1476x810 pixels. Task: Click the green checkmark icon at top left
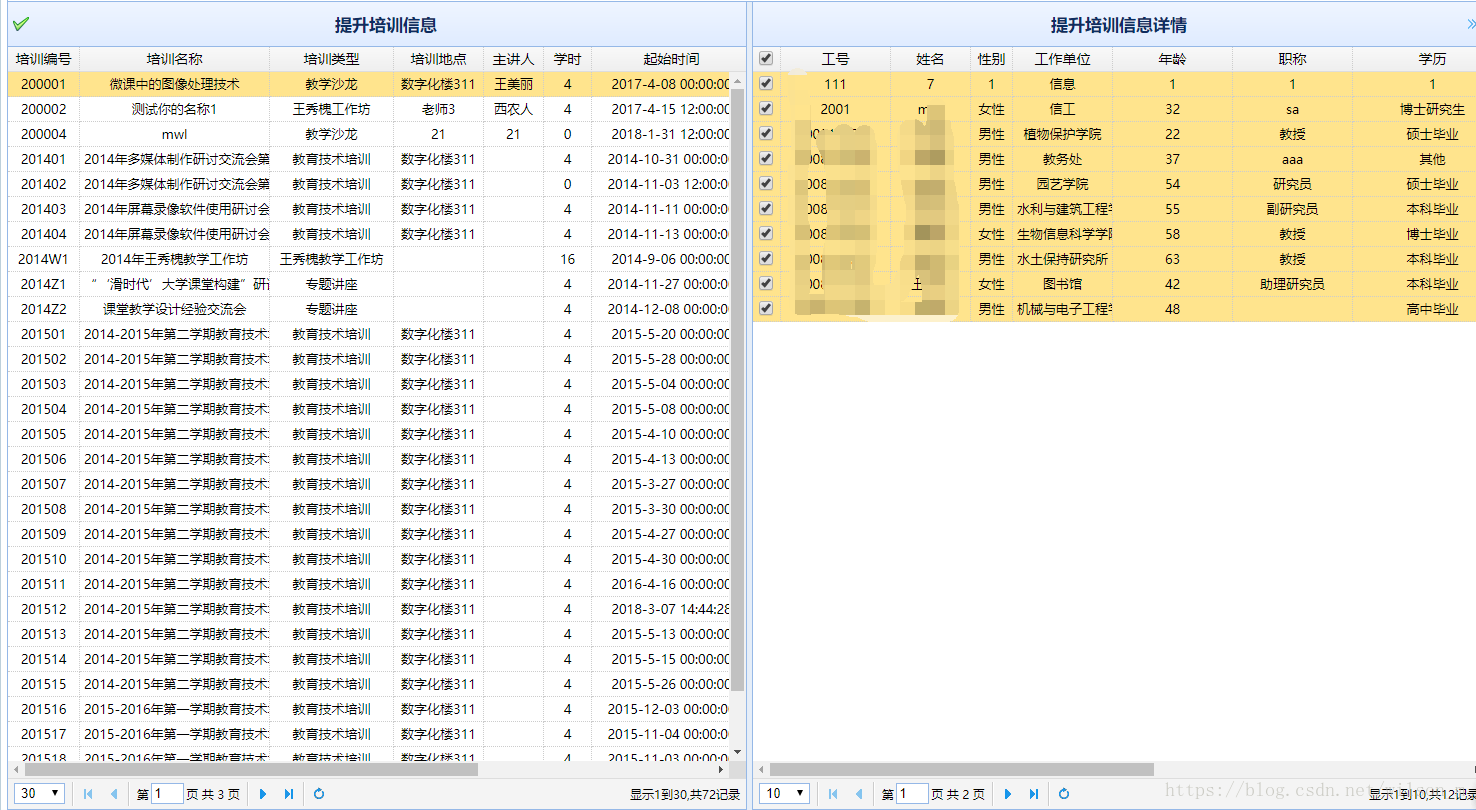pos(19,22)
